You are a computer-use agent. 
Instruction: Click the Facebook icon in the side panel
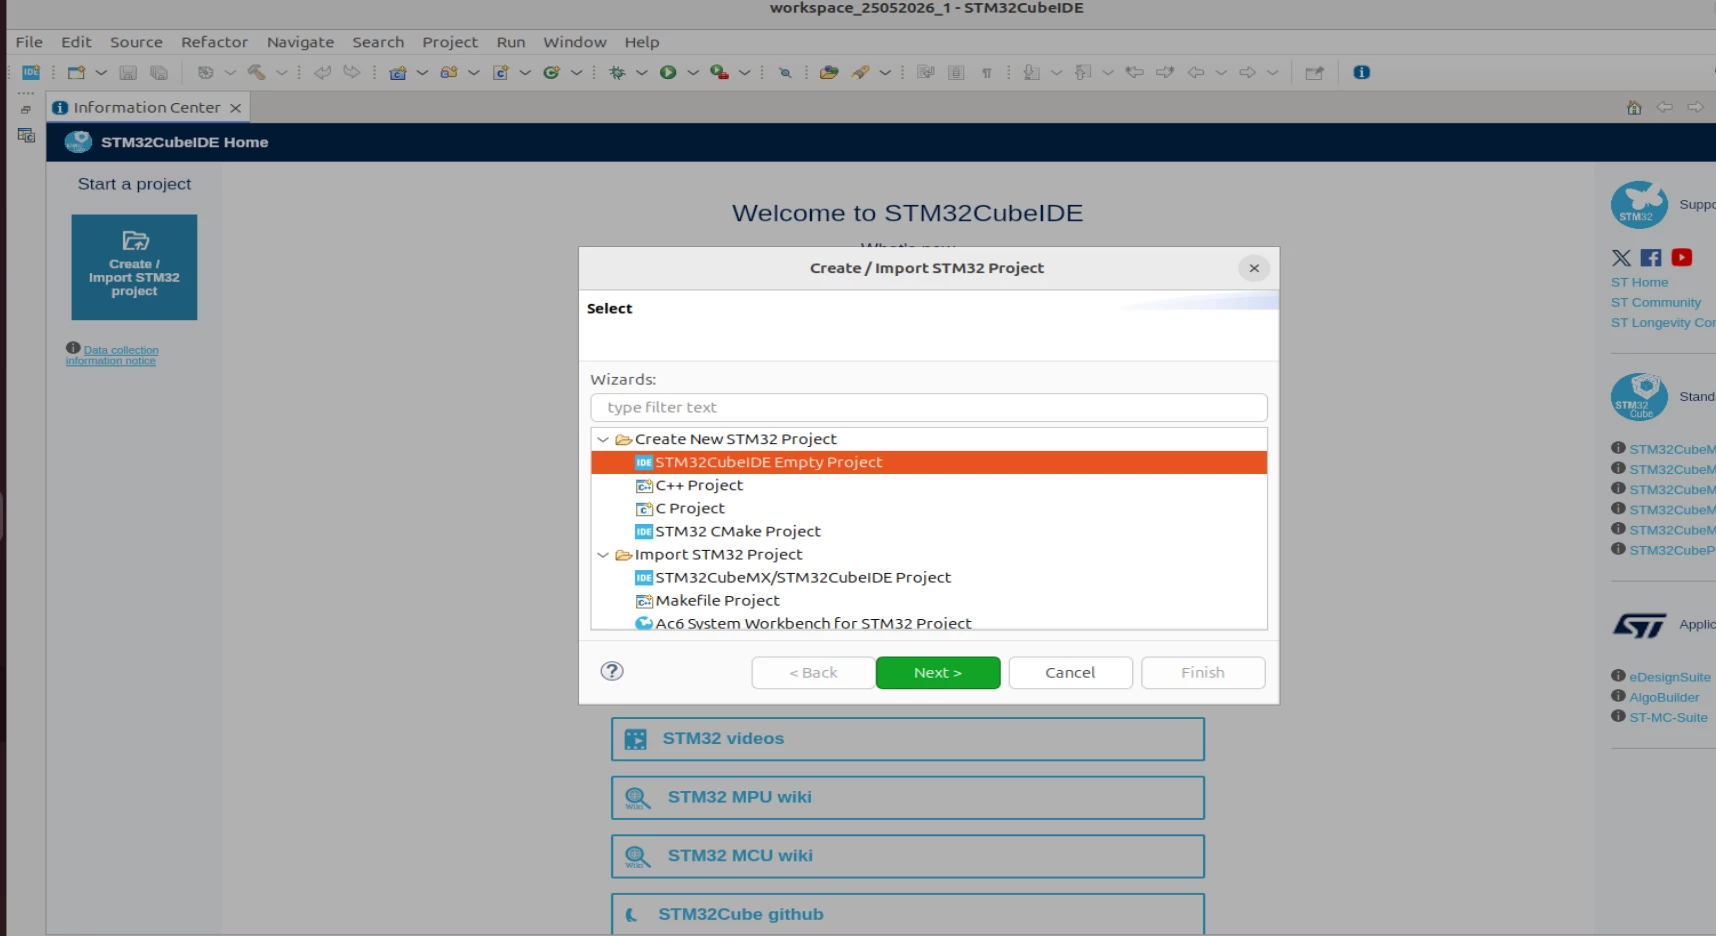pos(1651,258)
